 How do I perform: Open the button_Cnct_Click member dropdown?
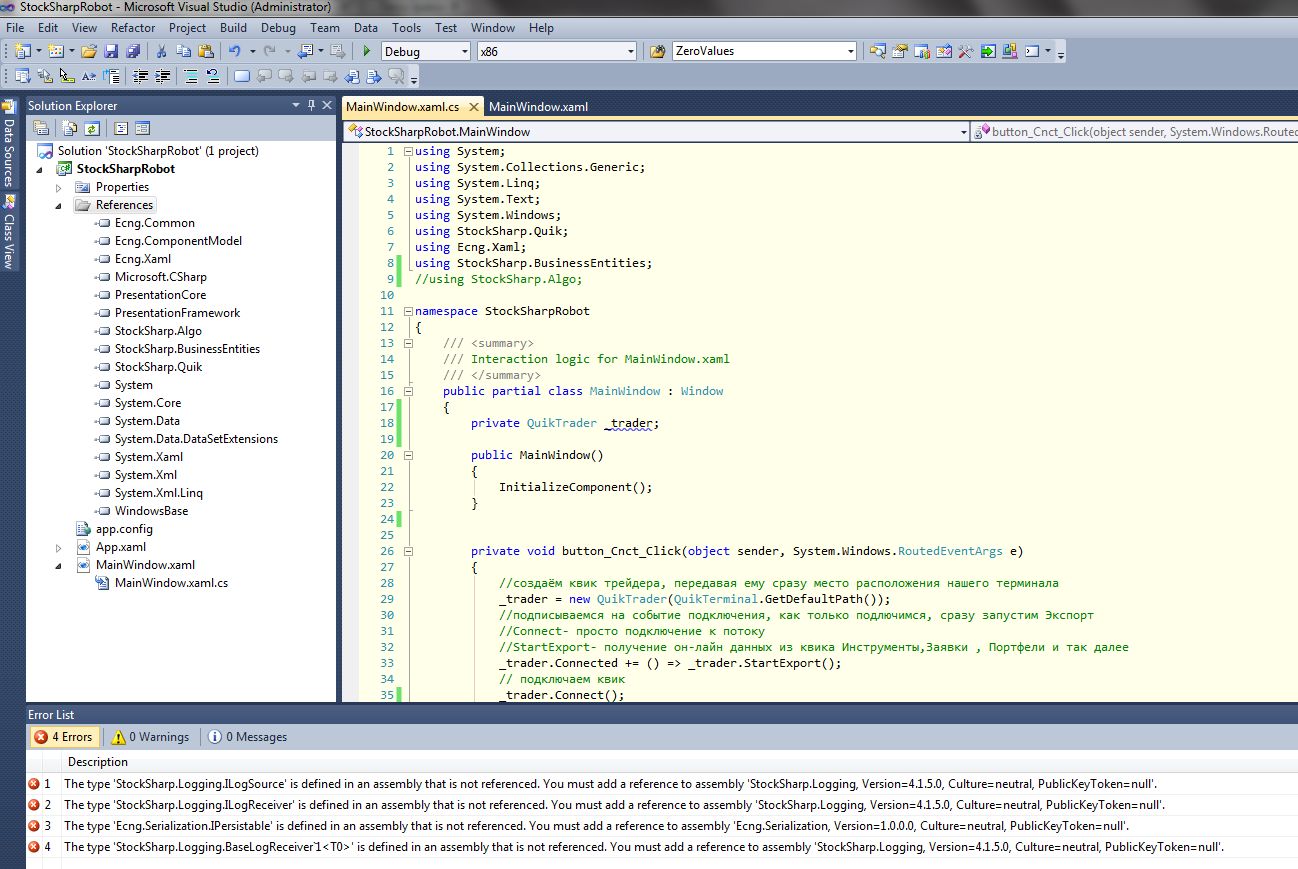[x=1135, y=131]
